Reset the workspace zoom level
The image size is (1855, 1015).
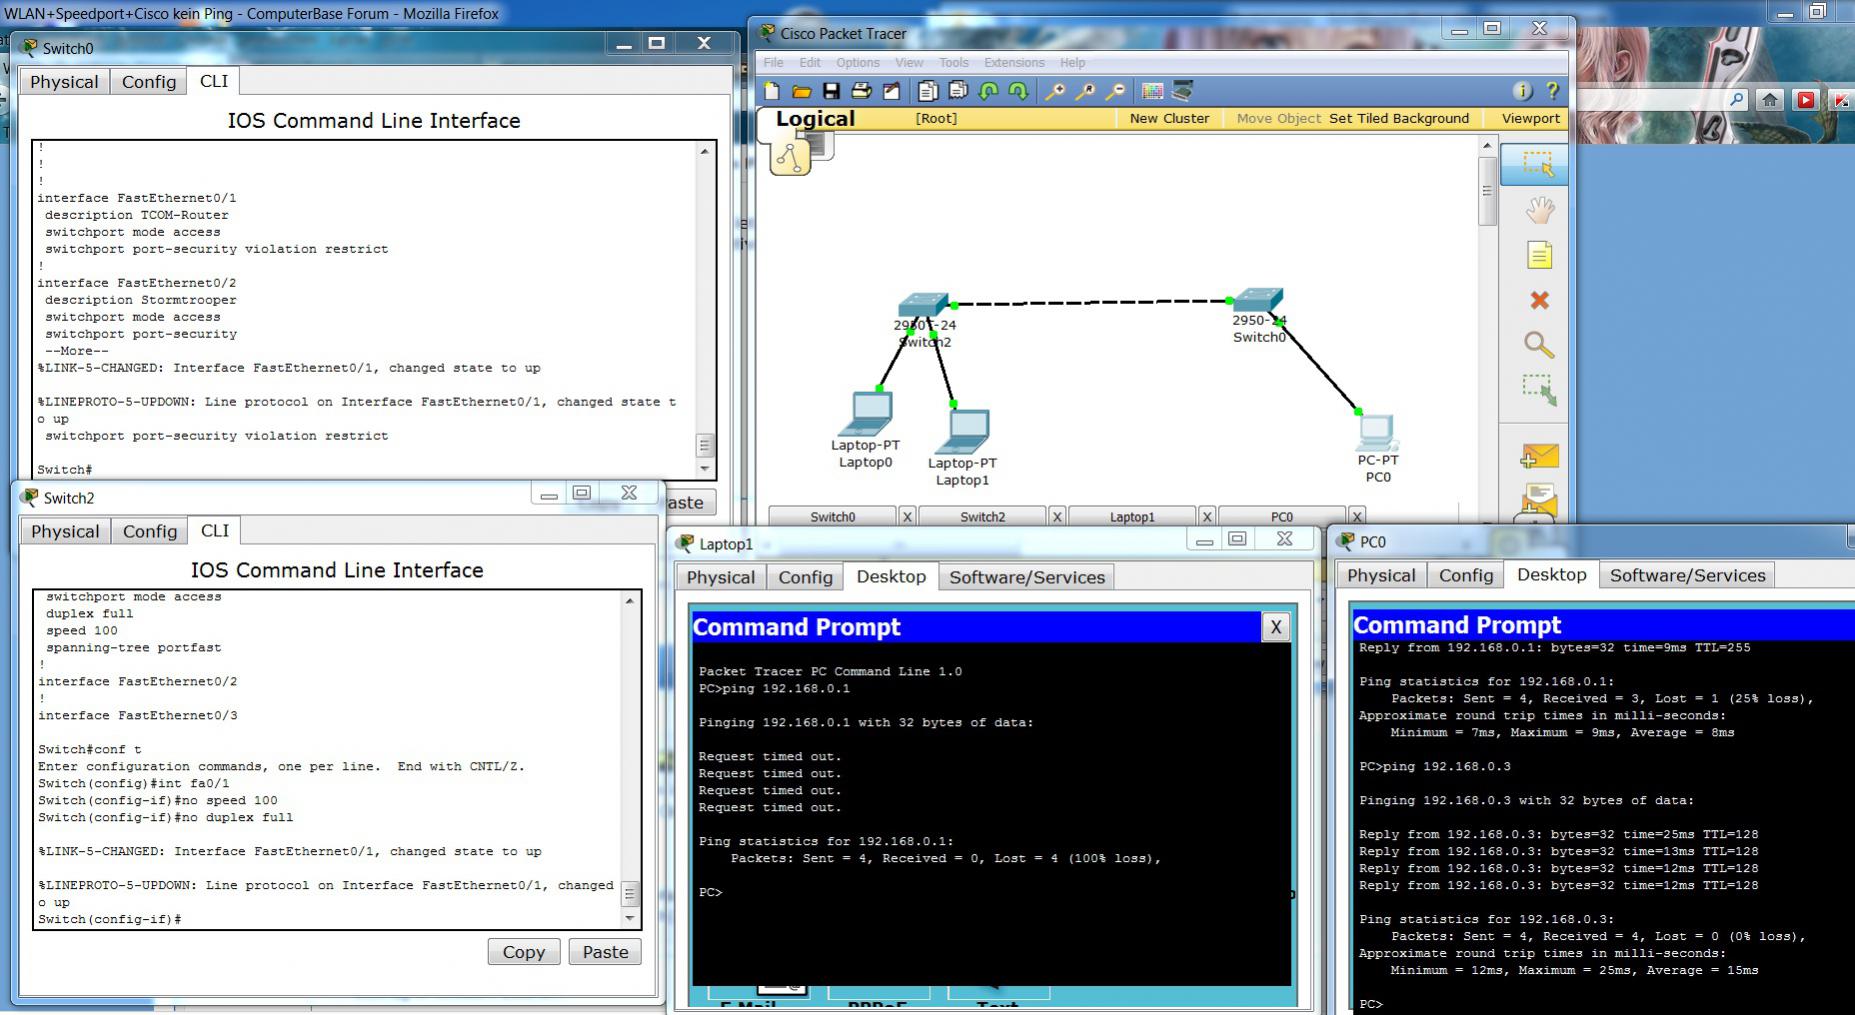1085,91
